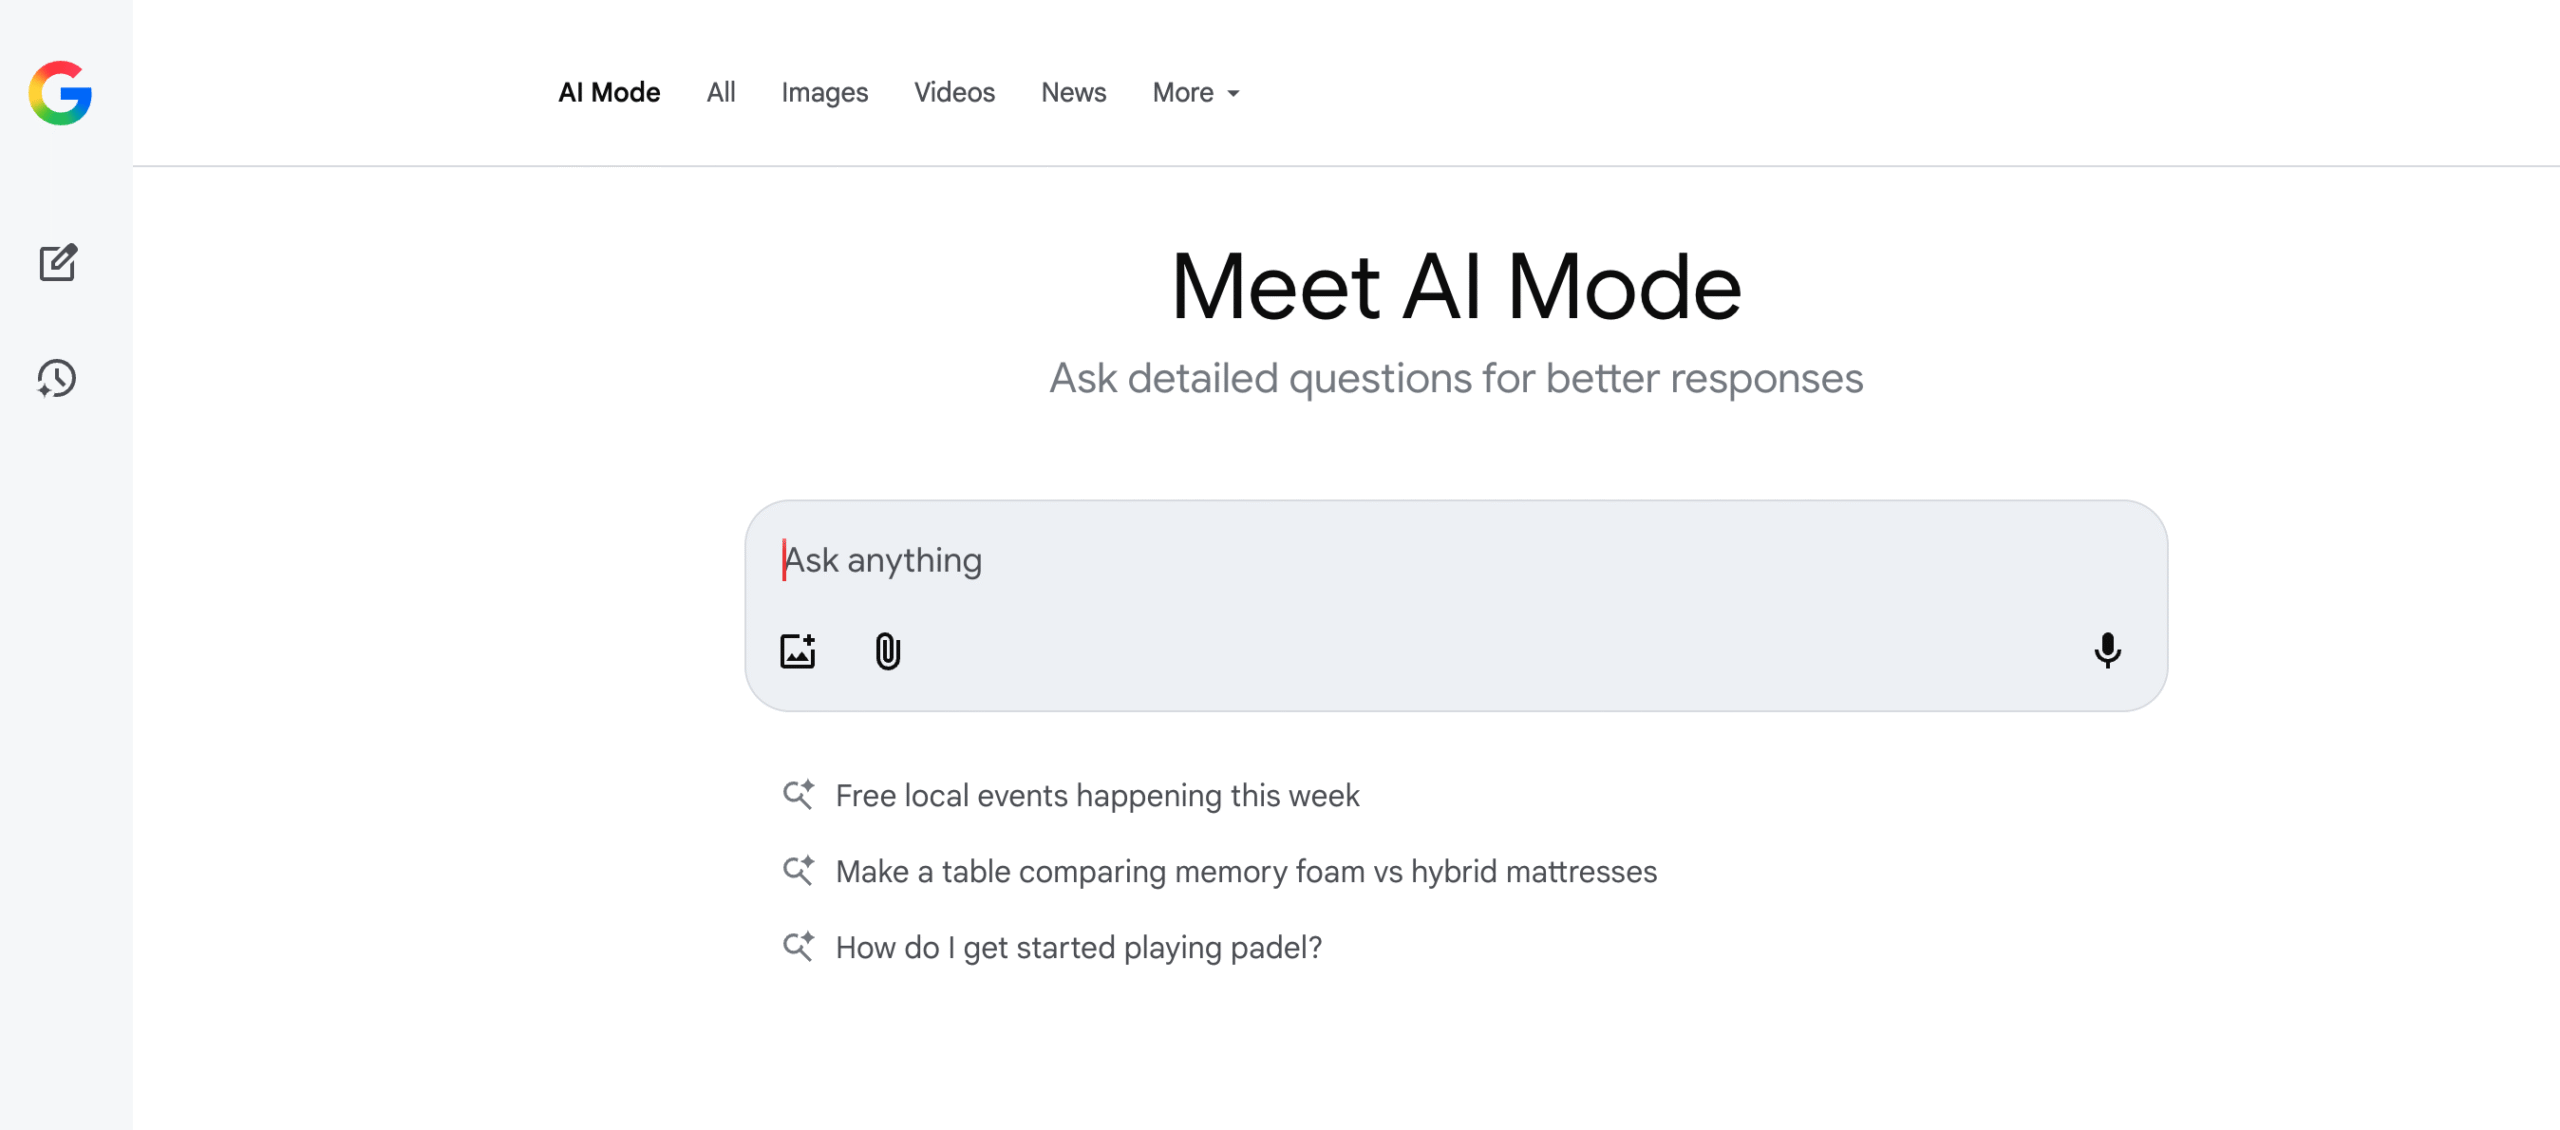Click search icon beside local events suggestion
The height and width of the screenshot is (1130, 2560).
click(x=798, y=795)
